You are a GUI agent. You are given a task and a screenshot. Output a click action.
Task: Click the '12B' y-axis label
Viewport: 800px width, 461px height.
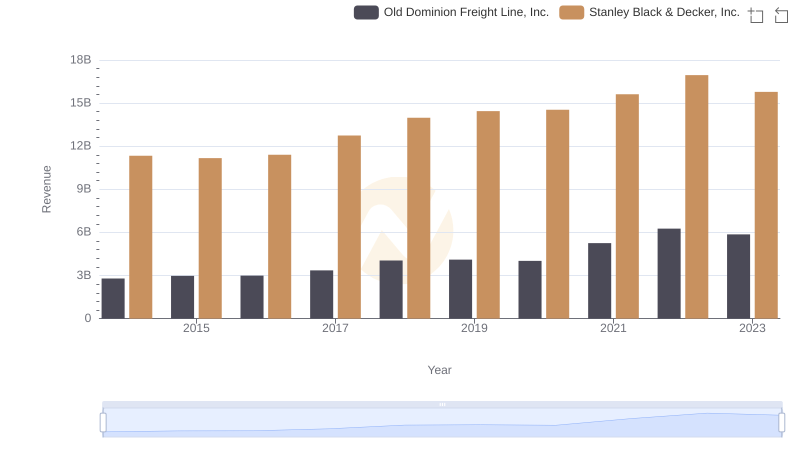pyautogui.click(x=81, y=146)
